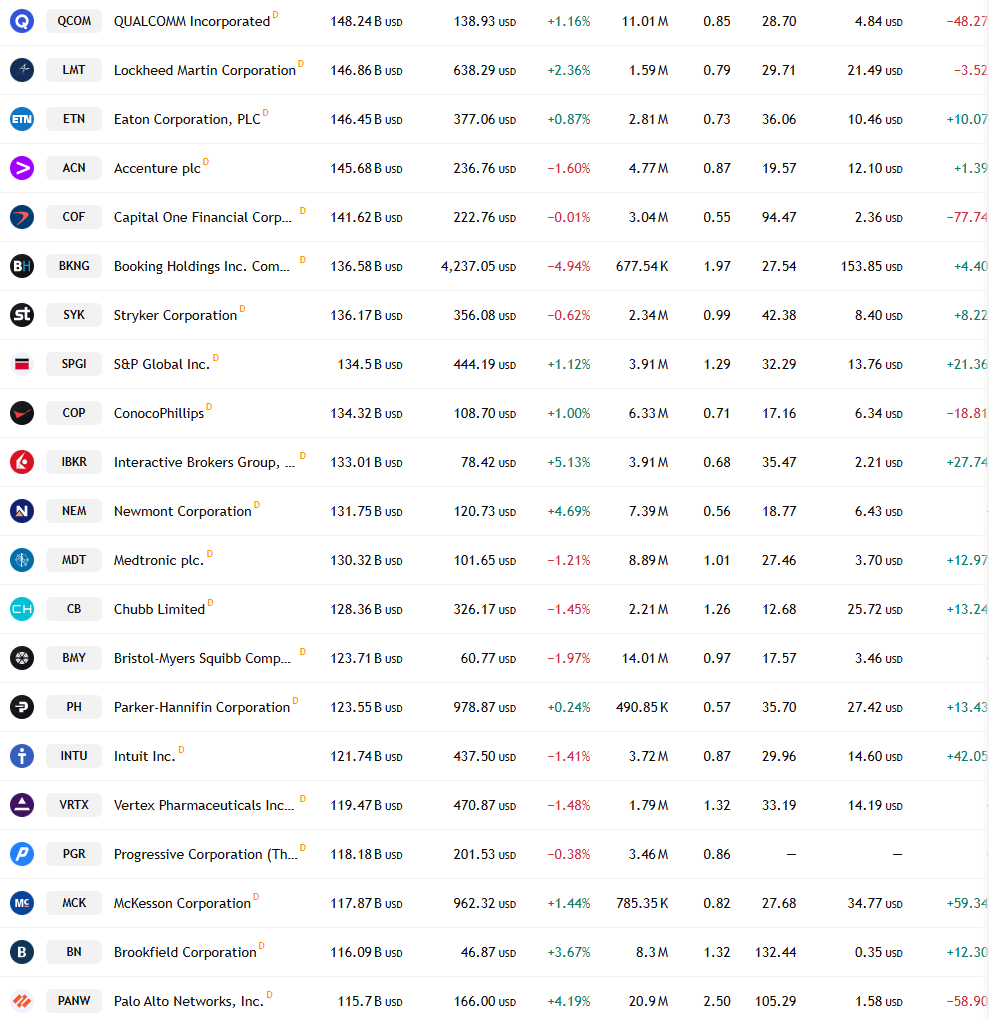
Task: Click the McKesson logo icon
Action: pos(22,903)
